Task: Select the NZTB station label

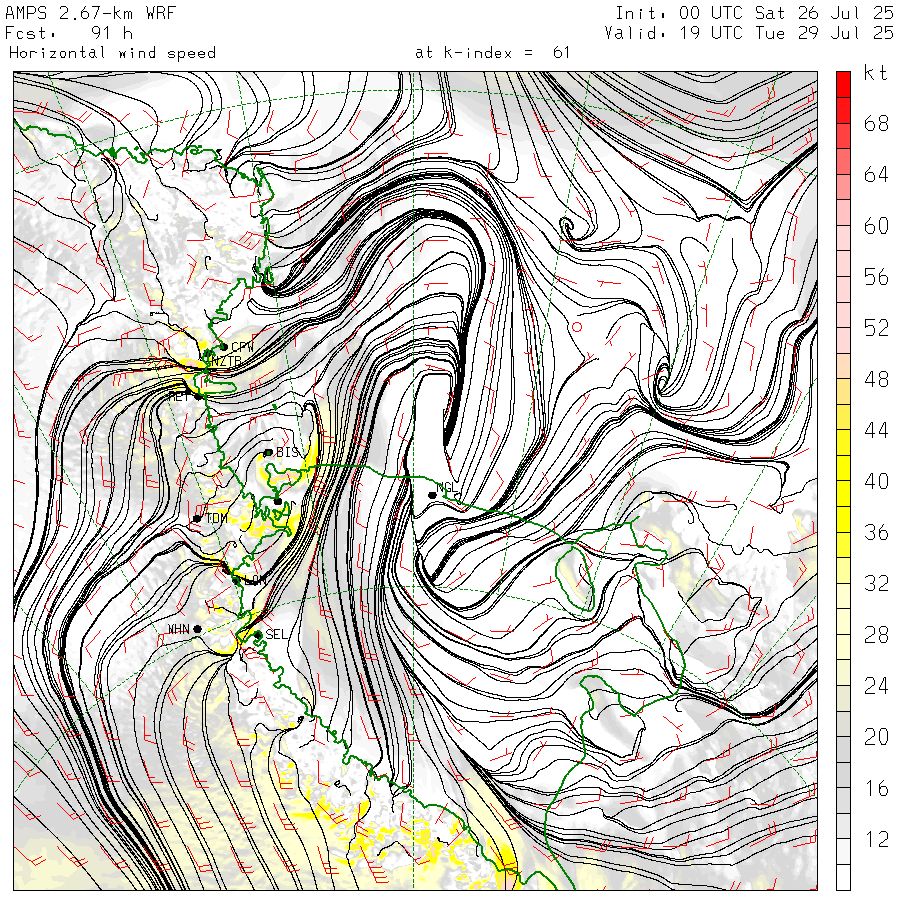Action: (x=225, y=361)
